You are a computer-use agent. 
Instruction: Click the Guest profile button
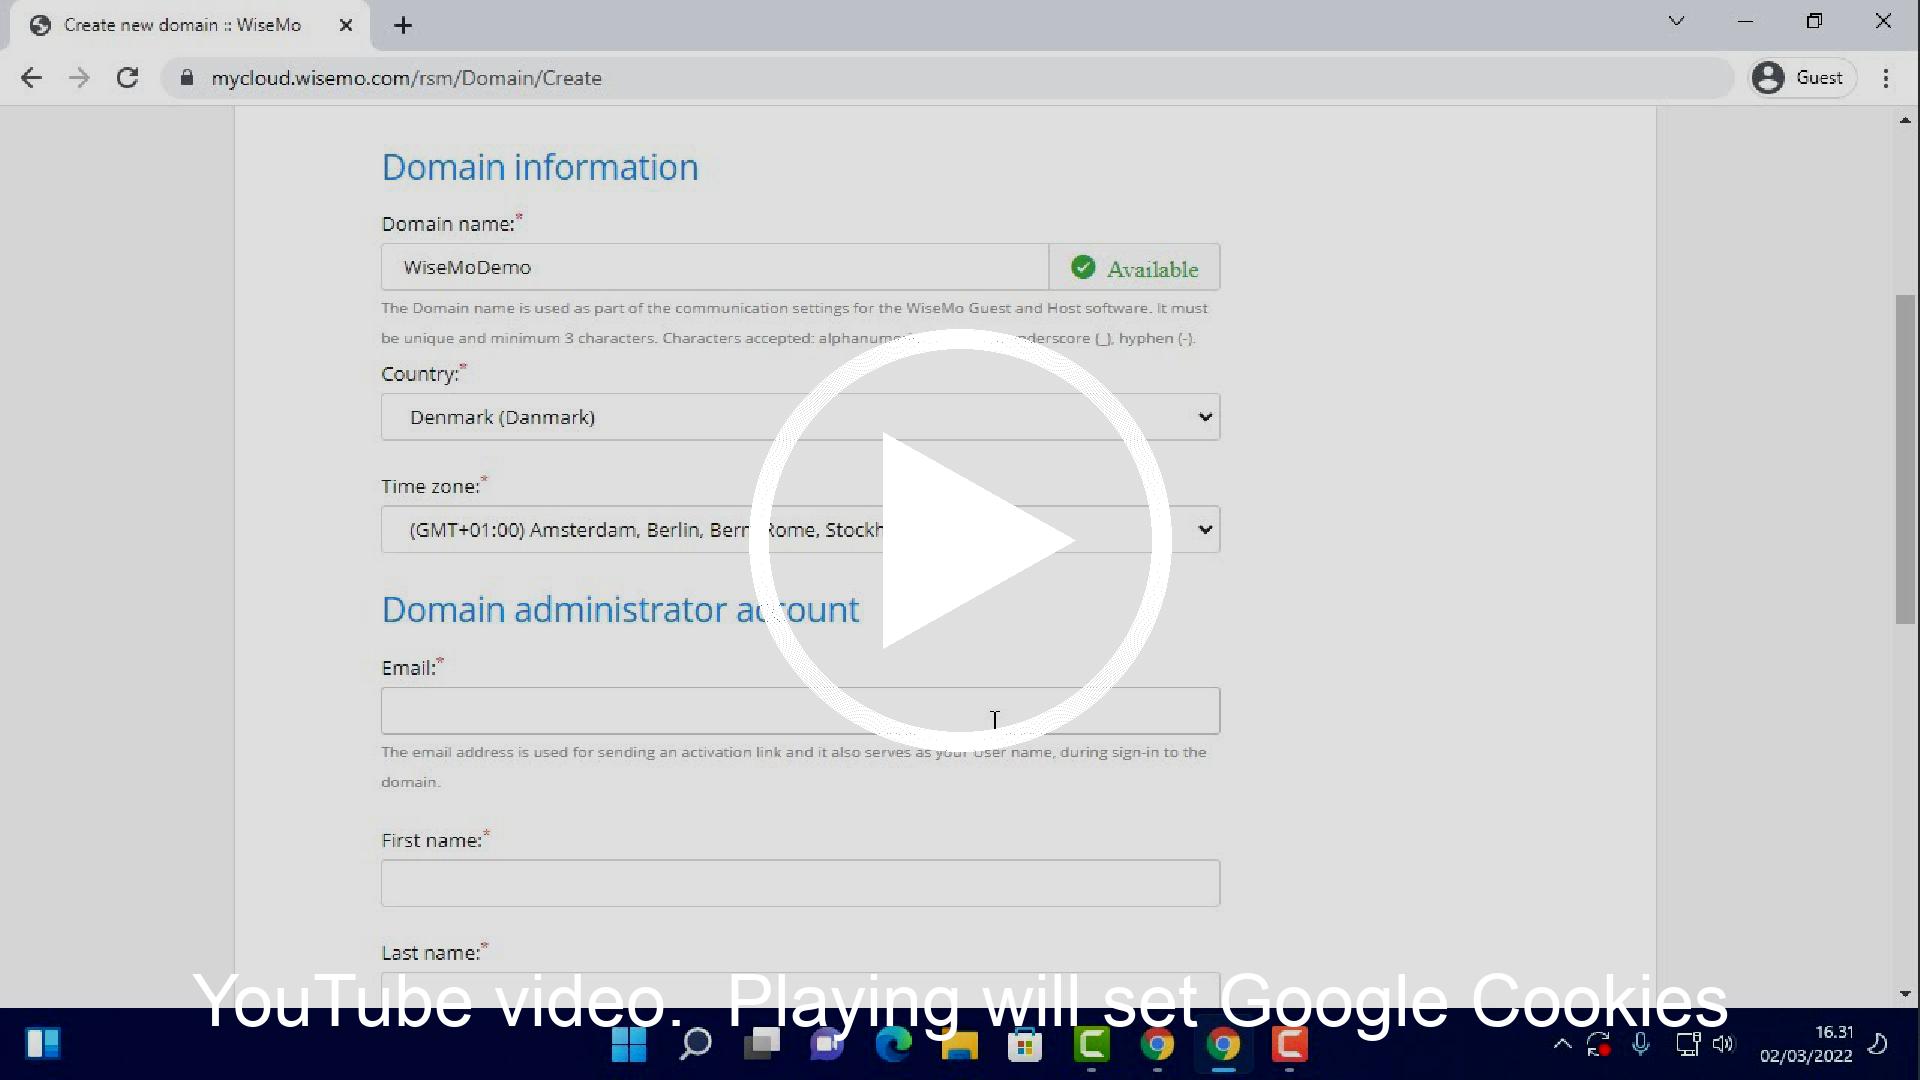[x=1802, y=78]
